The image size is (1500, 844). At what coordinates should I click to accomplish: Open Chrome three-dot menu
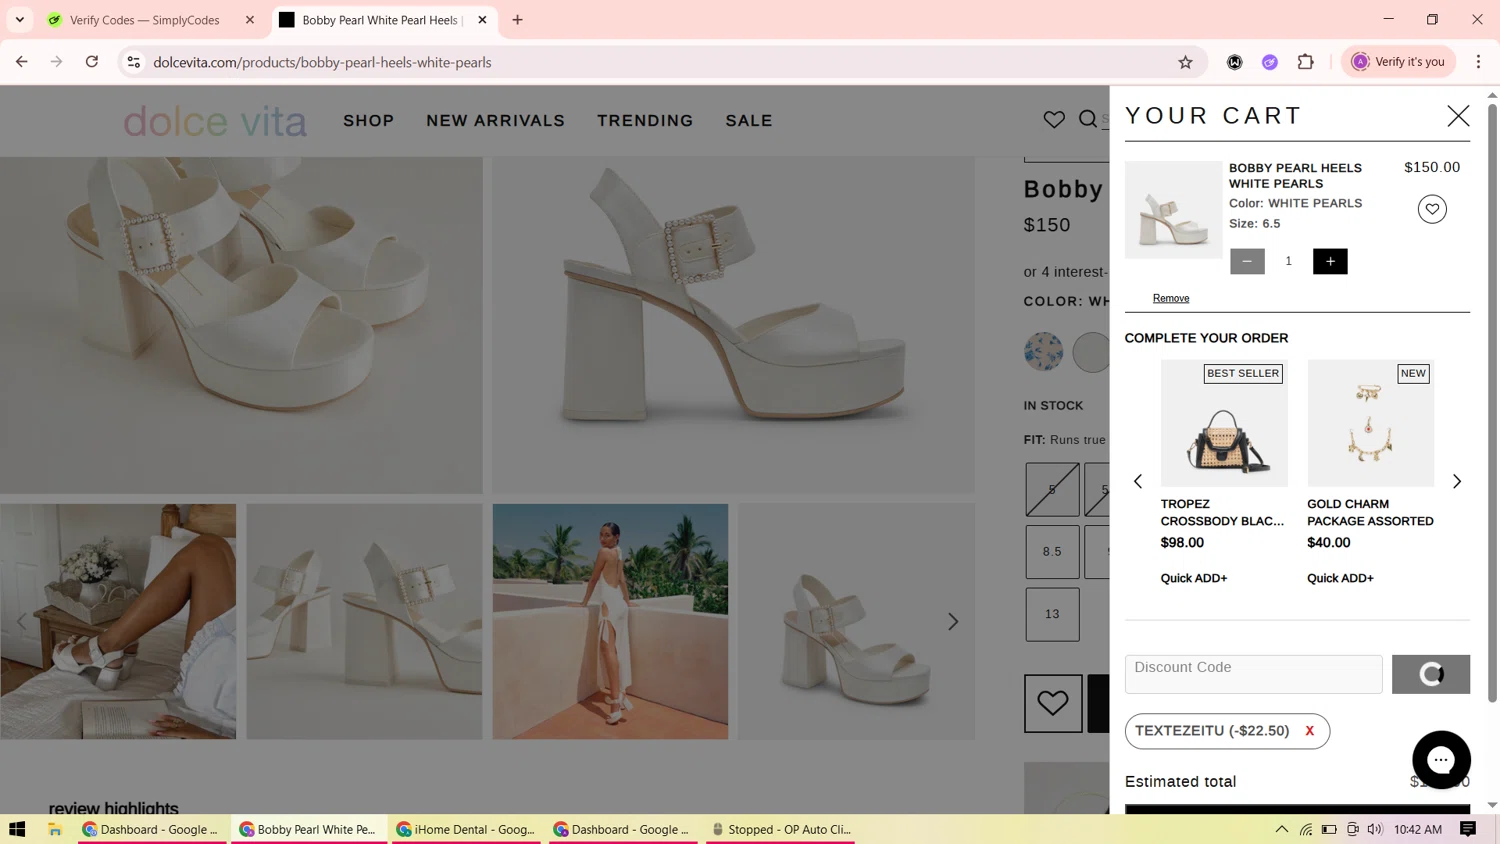pyautogui.click(x=1478, y=62)
